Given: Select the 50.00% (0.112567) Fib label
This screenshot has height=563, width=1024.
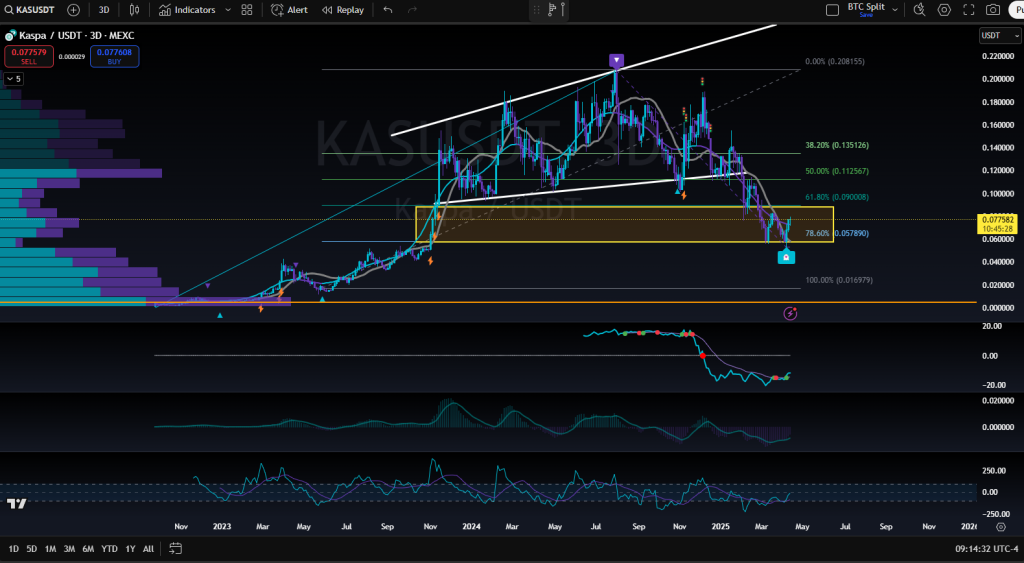Looking at the screenshot, I should point(837,171).
